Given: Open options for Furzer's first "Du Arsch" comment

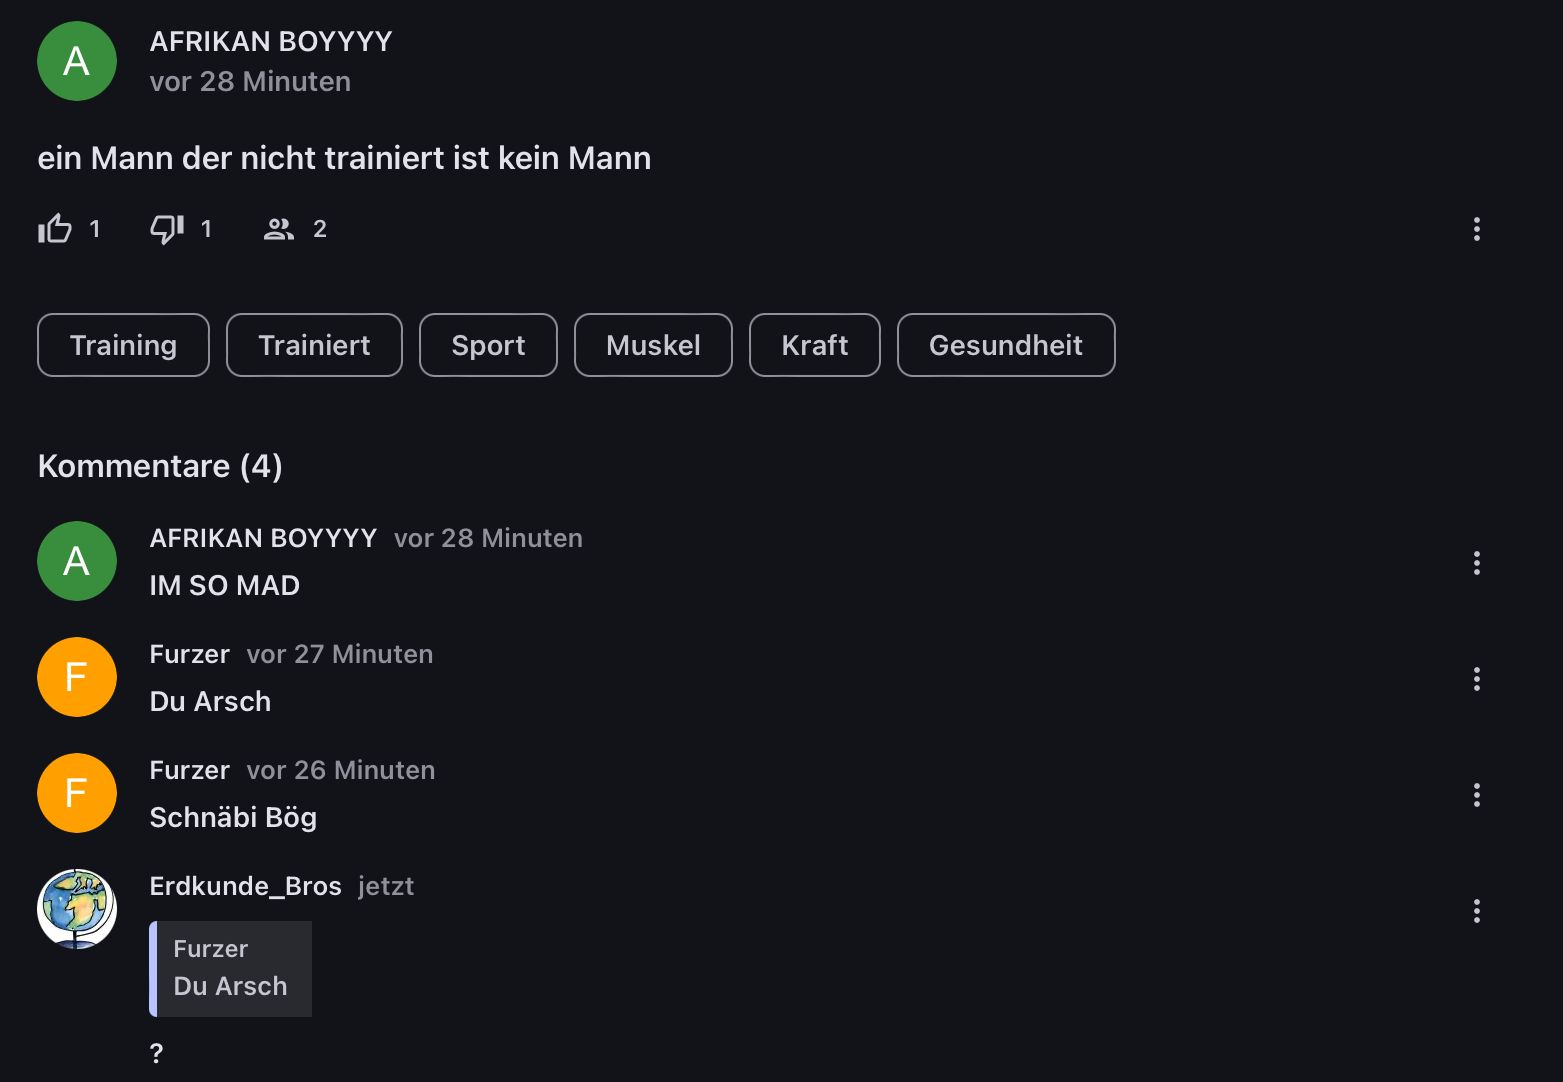Looking at the screenshot, I should (x=1476, y=679).
